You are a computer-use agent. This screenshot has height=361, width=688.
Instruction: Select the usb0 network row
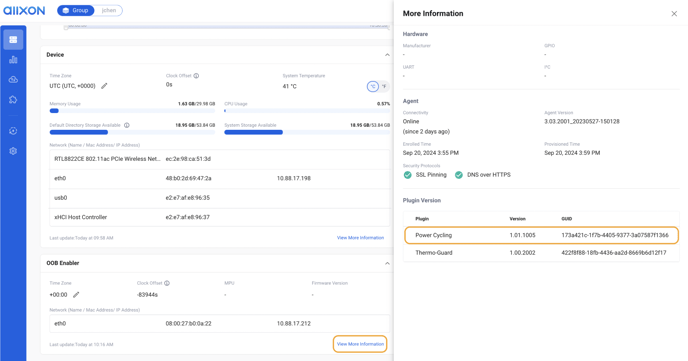click(219, 198)
